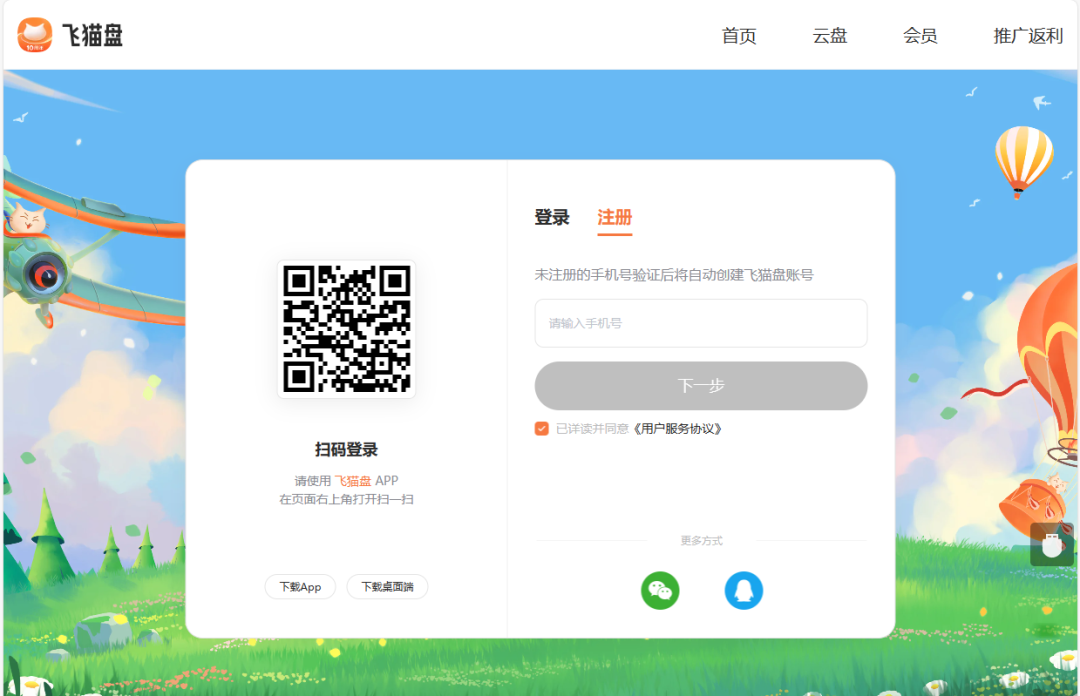
Task: Click the 飞猫盘 cat logo icon
Action: click(x=34, y=35)
